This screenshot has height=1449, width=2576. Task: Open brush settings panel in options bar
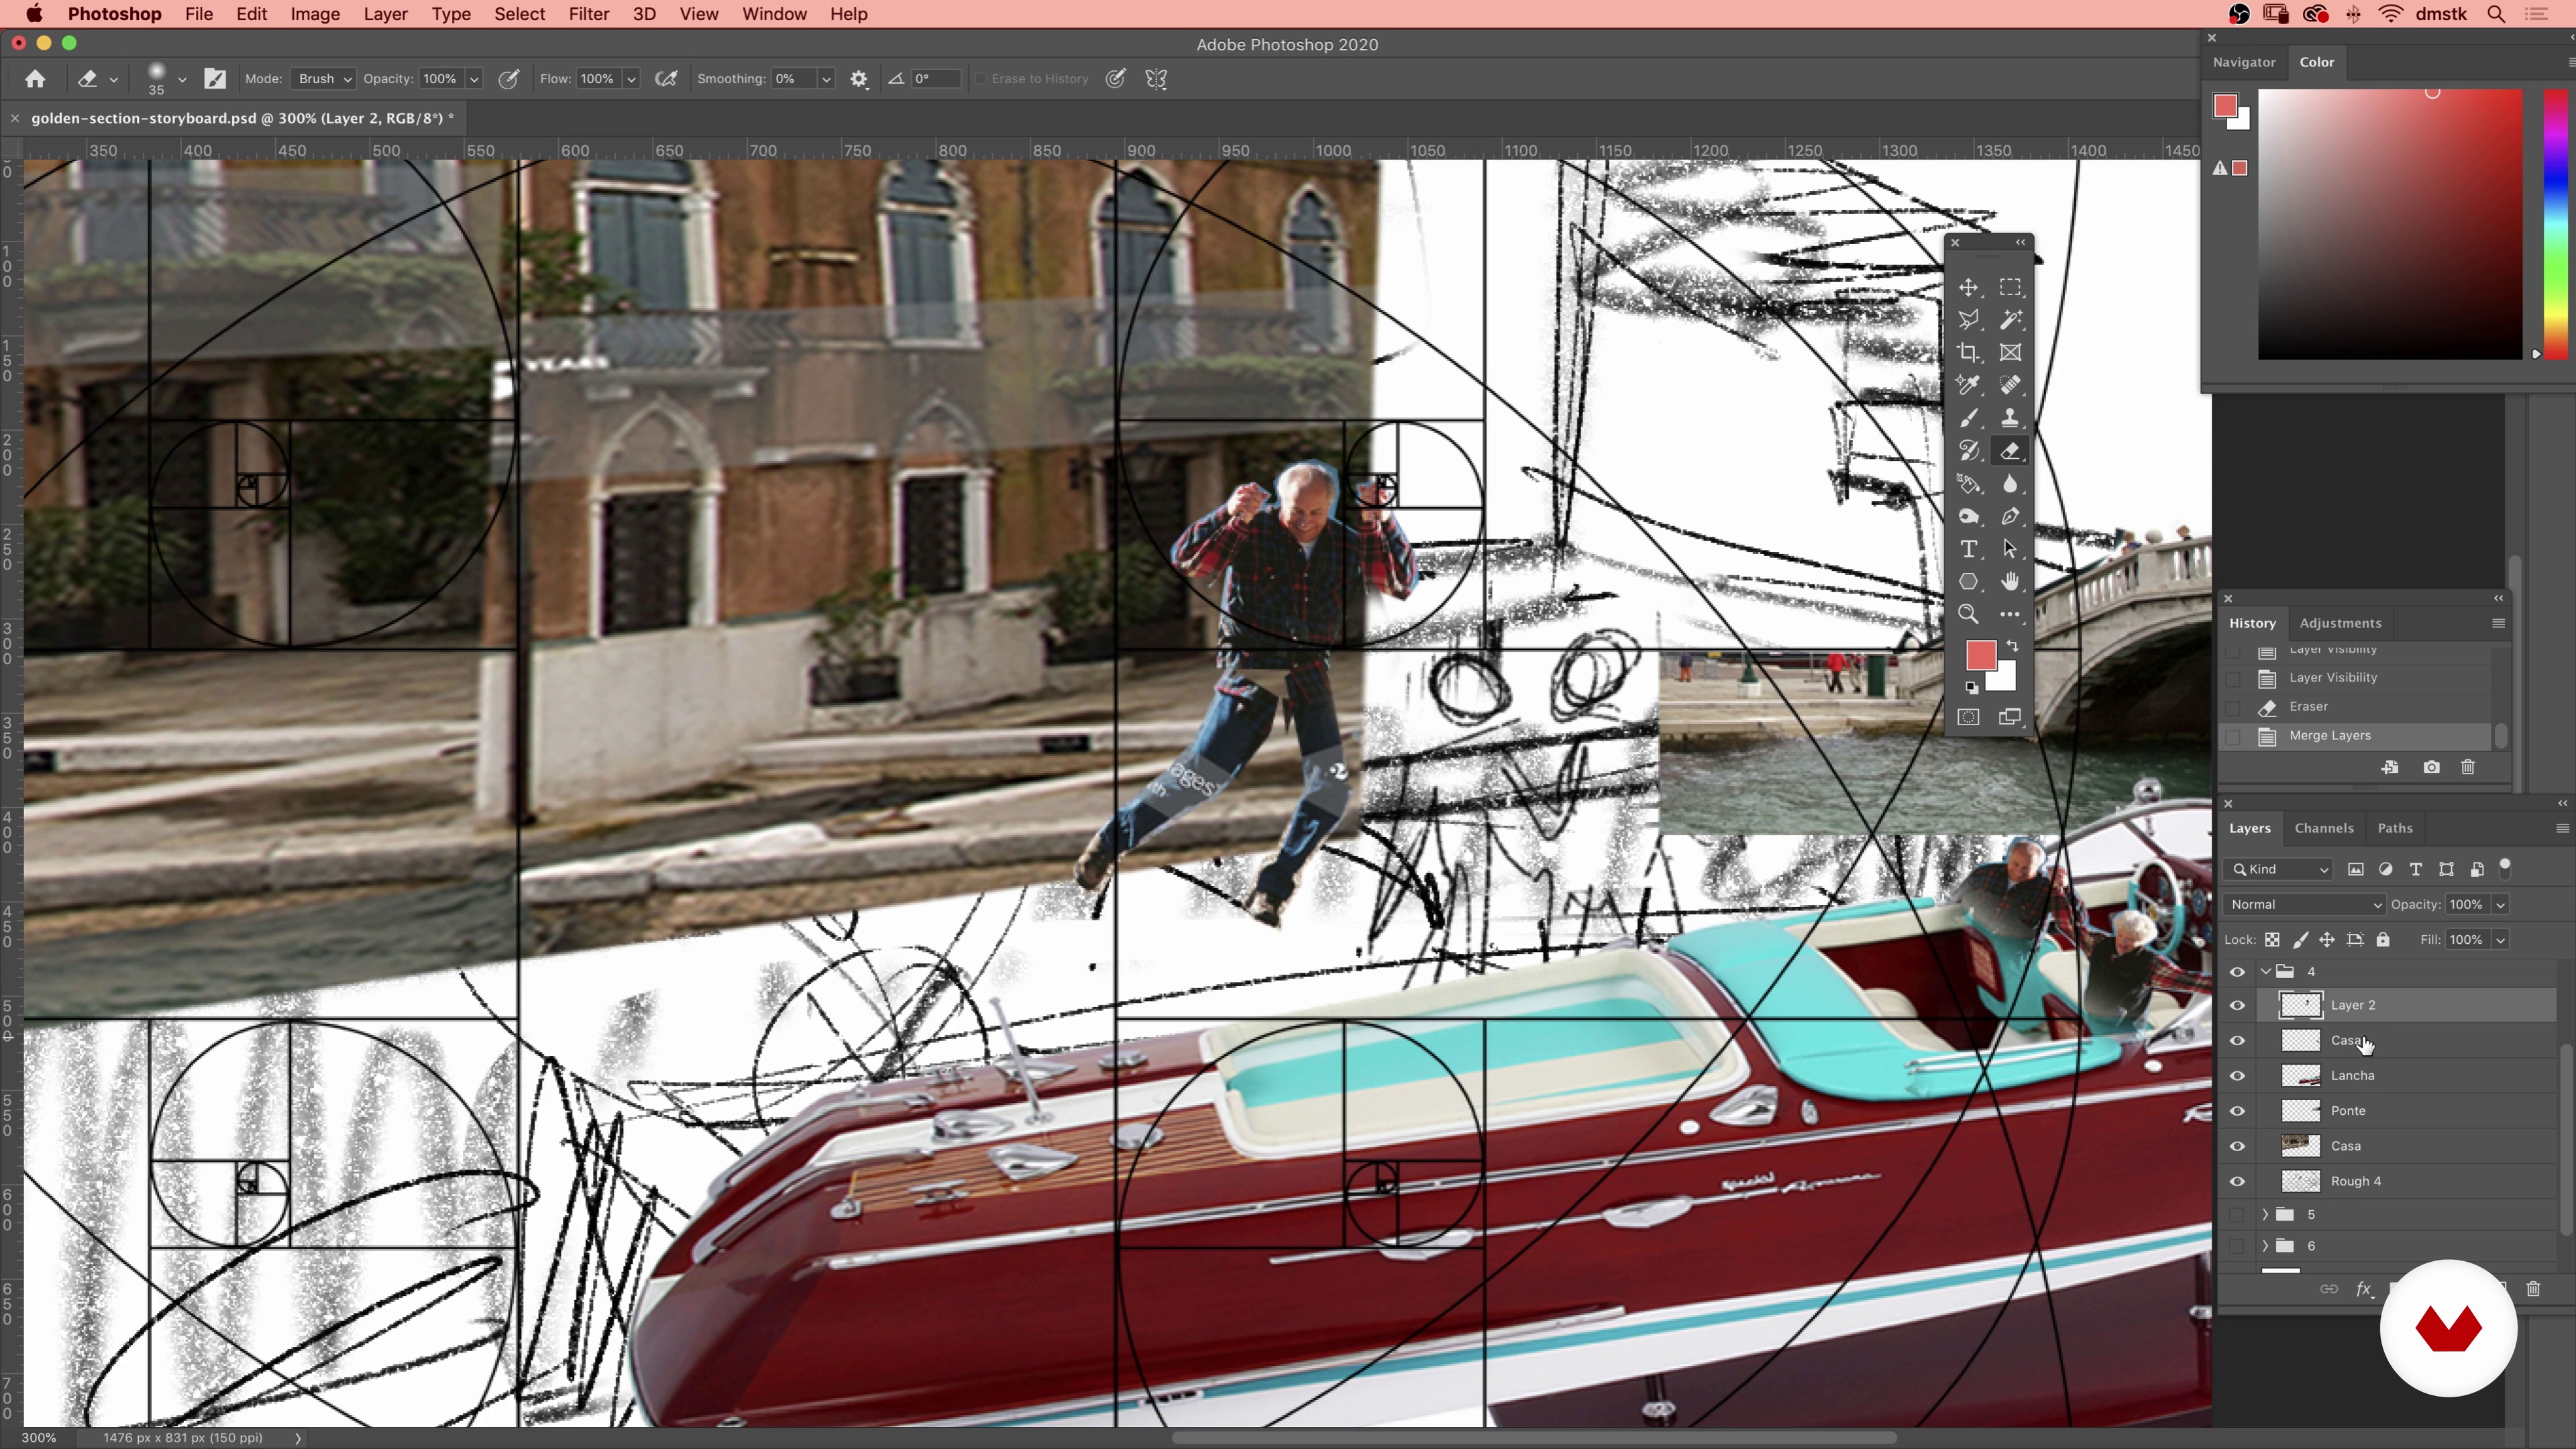[x=215, y=79]
